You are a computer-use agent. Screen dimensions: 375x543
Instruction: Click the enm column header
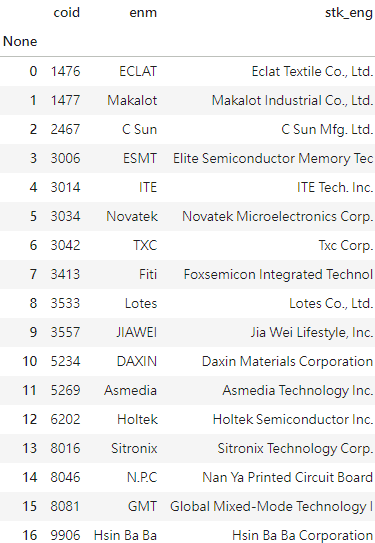click(143, 13)
